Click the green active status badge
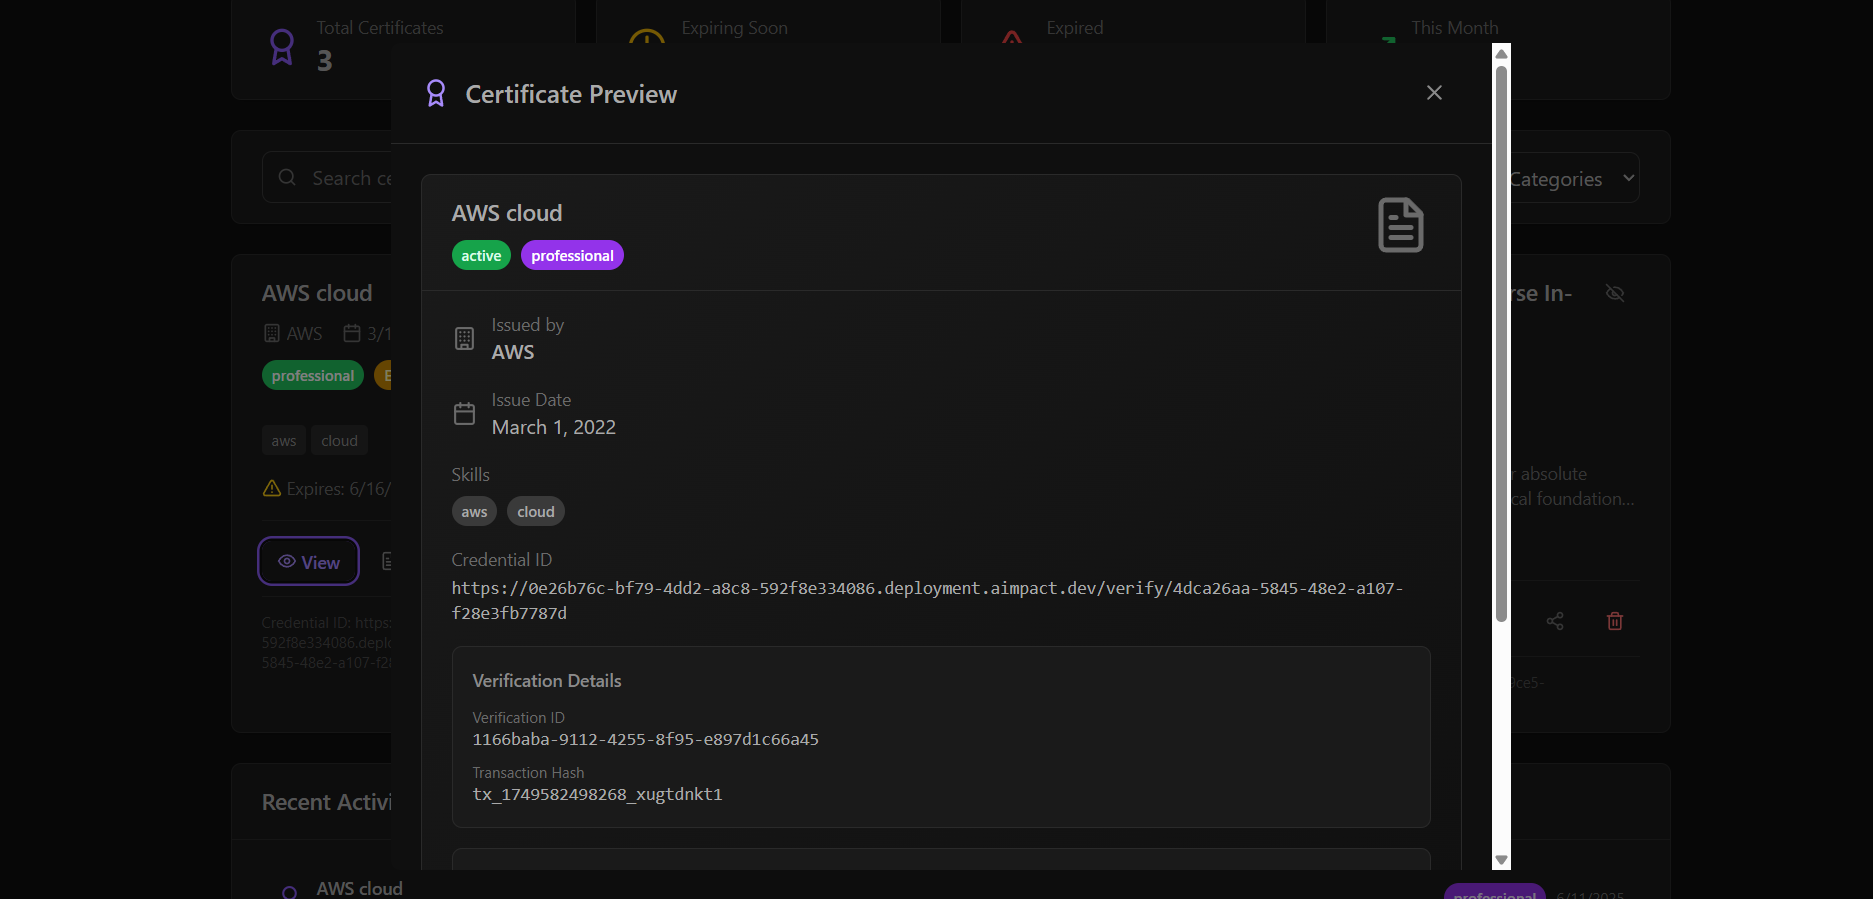1873x899 pixels. click(x=481, y=256)
